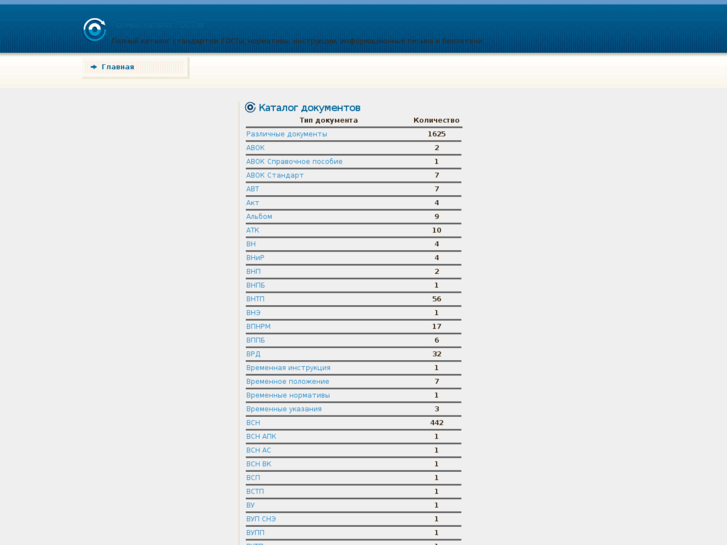Click the count 10 in the АТК row
The height and width of the screenshot is (545, 727).
pyautogui.click(x=436, y=230)
